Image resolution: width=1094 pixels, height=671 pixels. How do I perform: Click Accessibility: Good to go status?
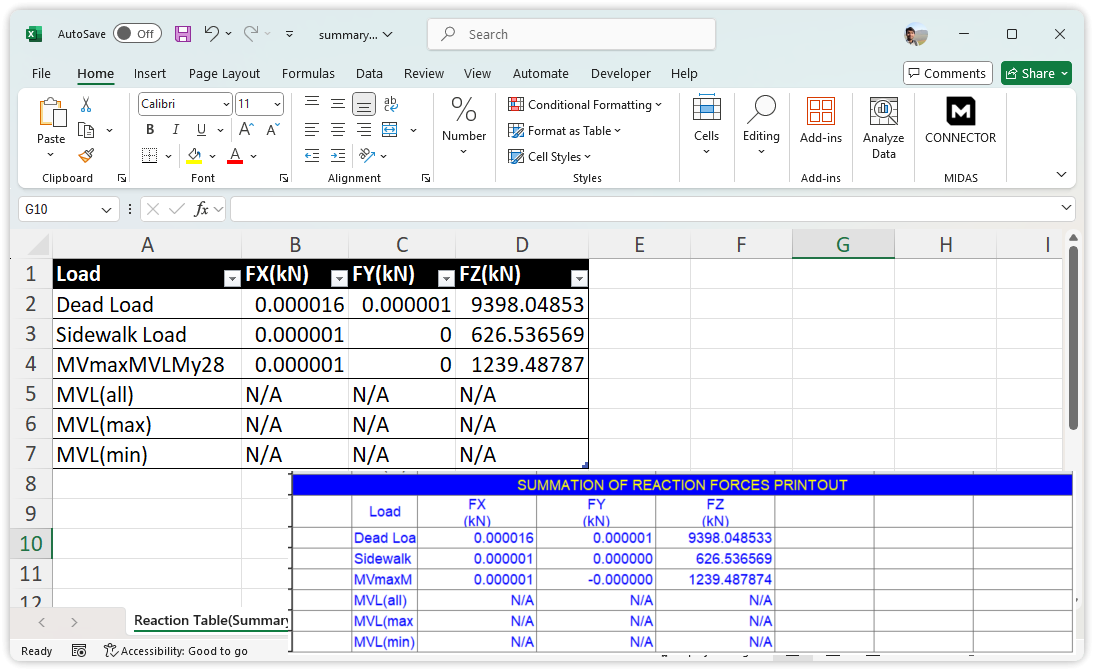pyautogui.click(x=176, y=651)
